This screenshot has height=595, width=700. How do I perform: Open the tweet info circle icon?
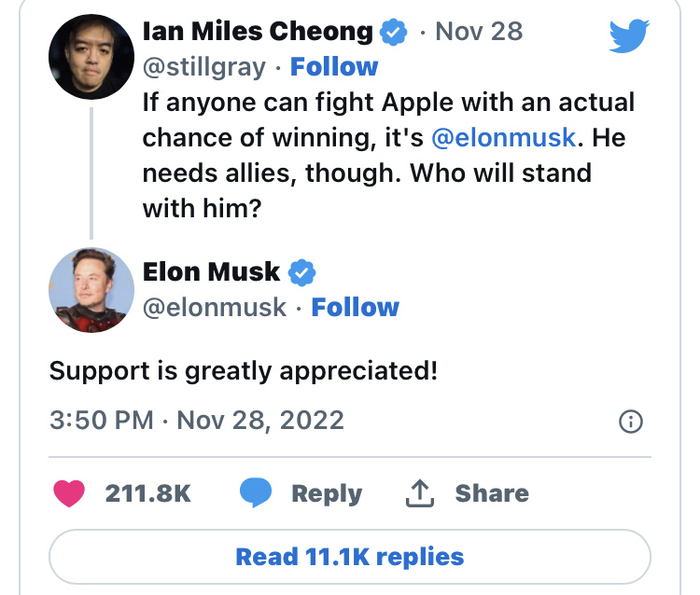(x=630, y=422)
